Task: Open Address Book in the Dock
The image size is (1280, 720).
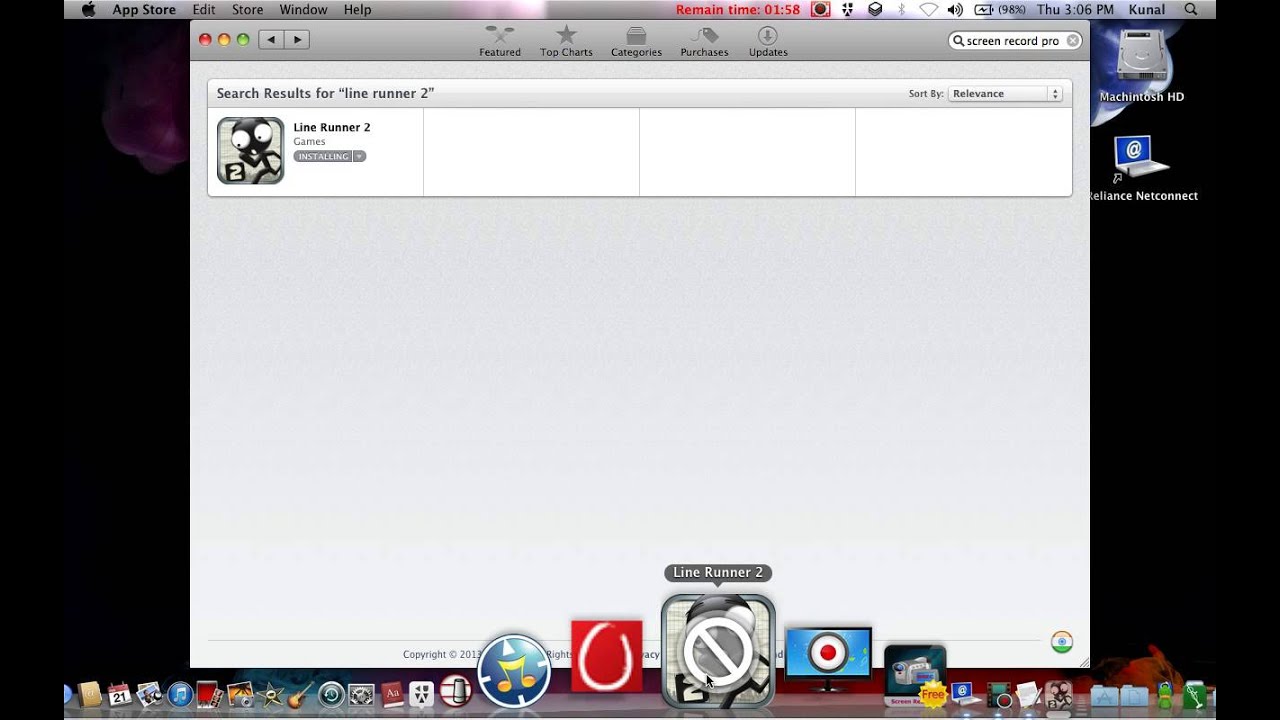Action: click(x=90, y=694)
